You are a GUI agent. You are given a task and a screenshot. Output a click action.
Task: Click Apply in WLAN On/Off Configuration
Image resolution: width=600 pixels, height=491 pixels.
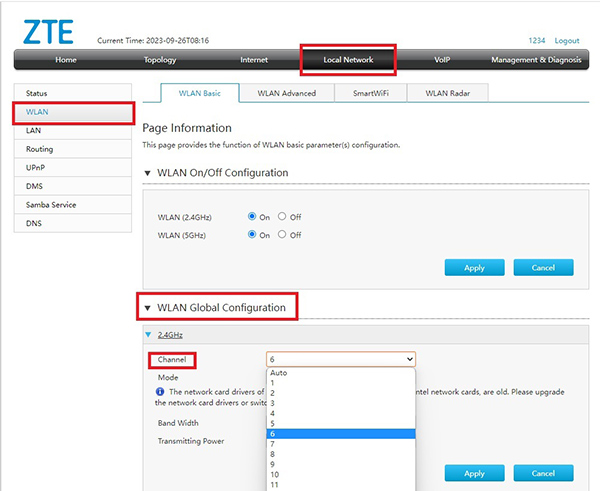pyautogui.click(x=474, y=268)
